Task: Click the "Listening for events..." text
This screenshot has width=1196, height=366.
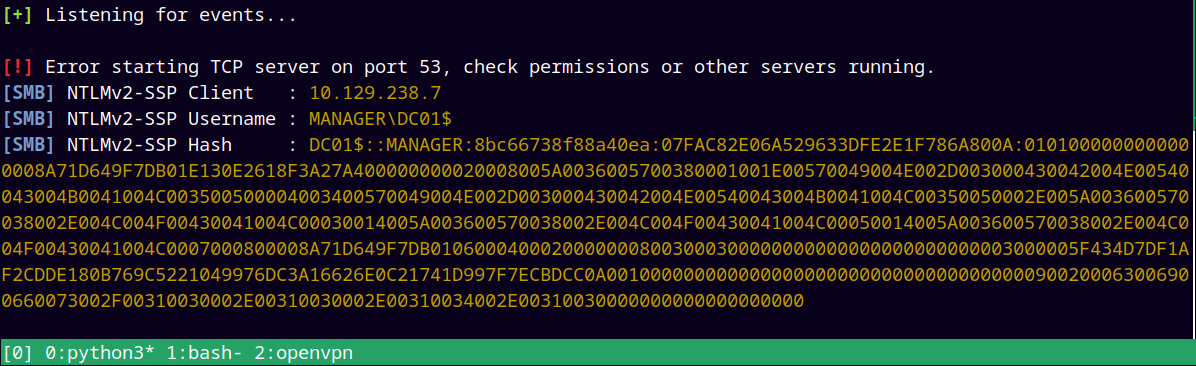Action: (171, 15)
